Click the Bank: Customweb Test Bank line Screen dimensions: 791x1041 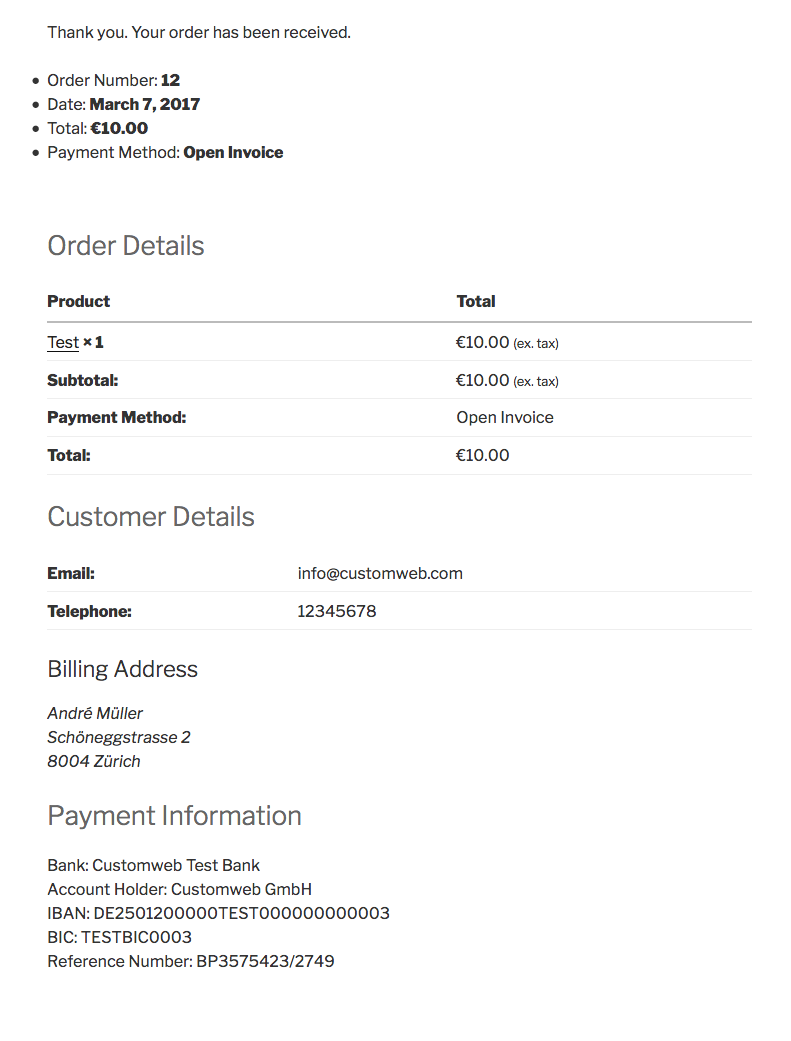tap(153, 865)
